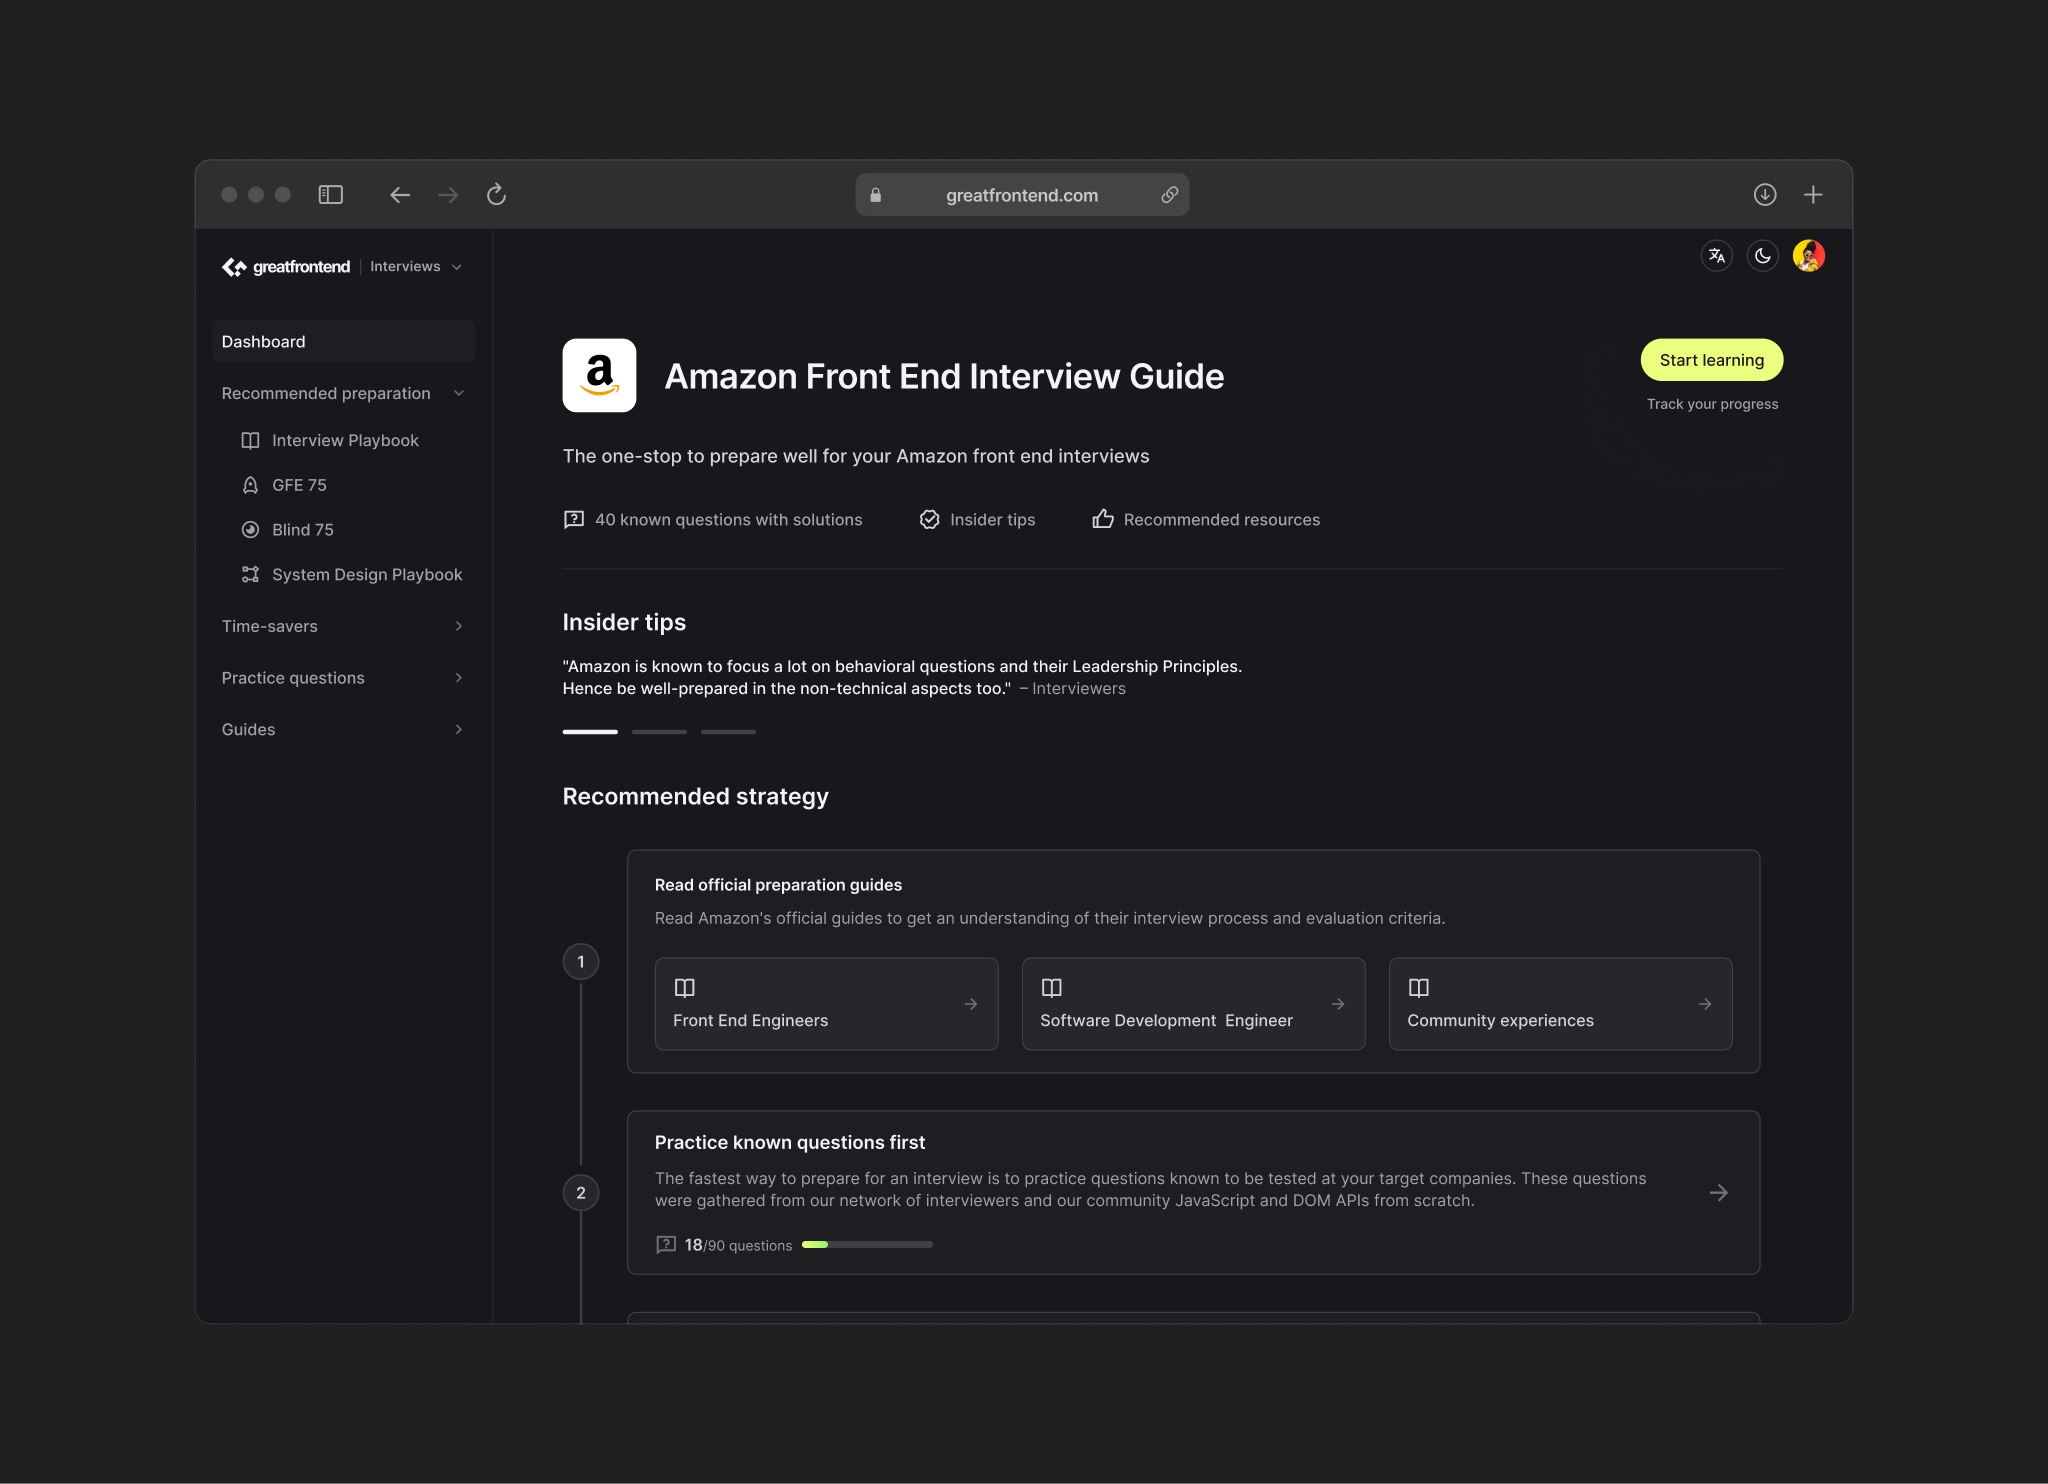
Task: Click the greatfrontend logo
Action: click(x=286, y=267)
